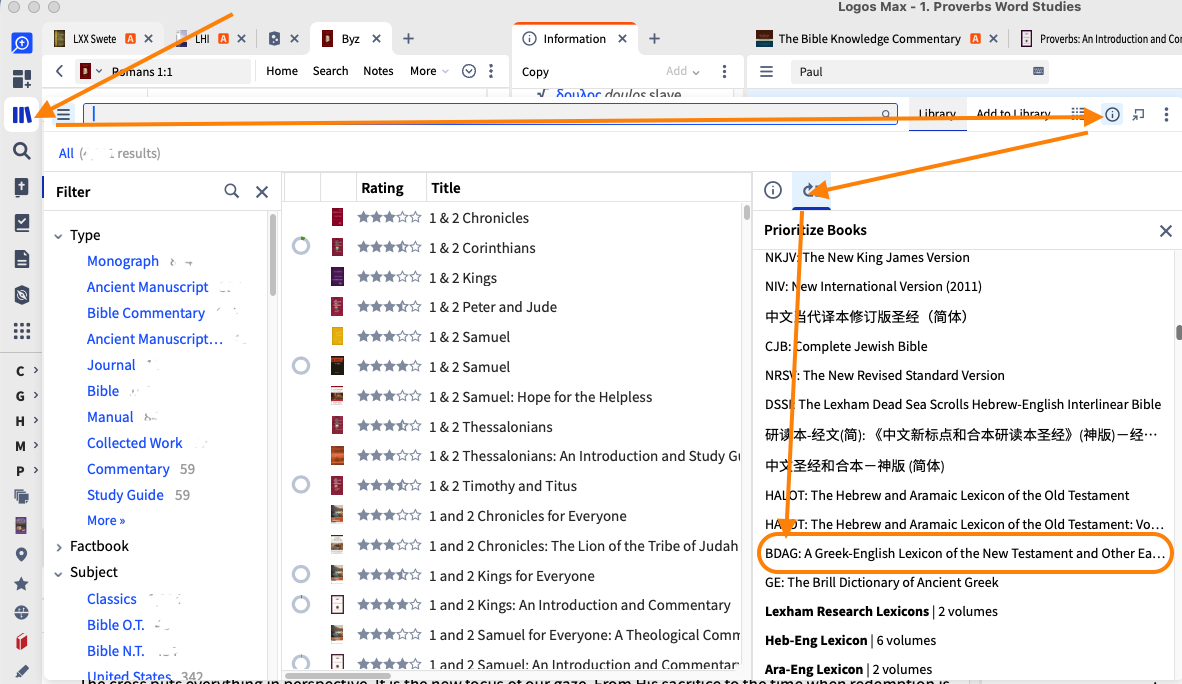
Task: Open the More dropdown in Byz toolbar
Action: [x=429, y=71]
